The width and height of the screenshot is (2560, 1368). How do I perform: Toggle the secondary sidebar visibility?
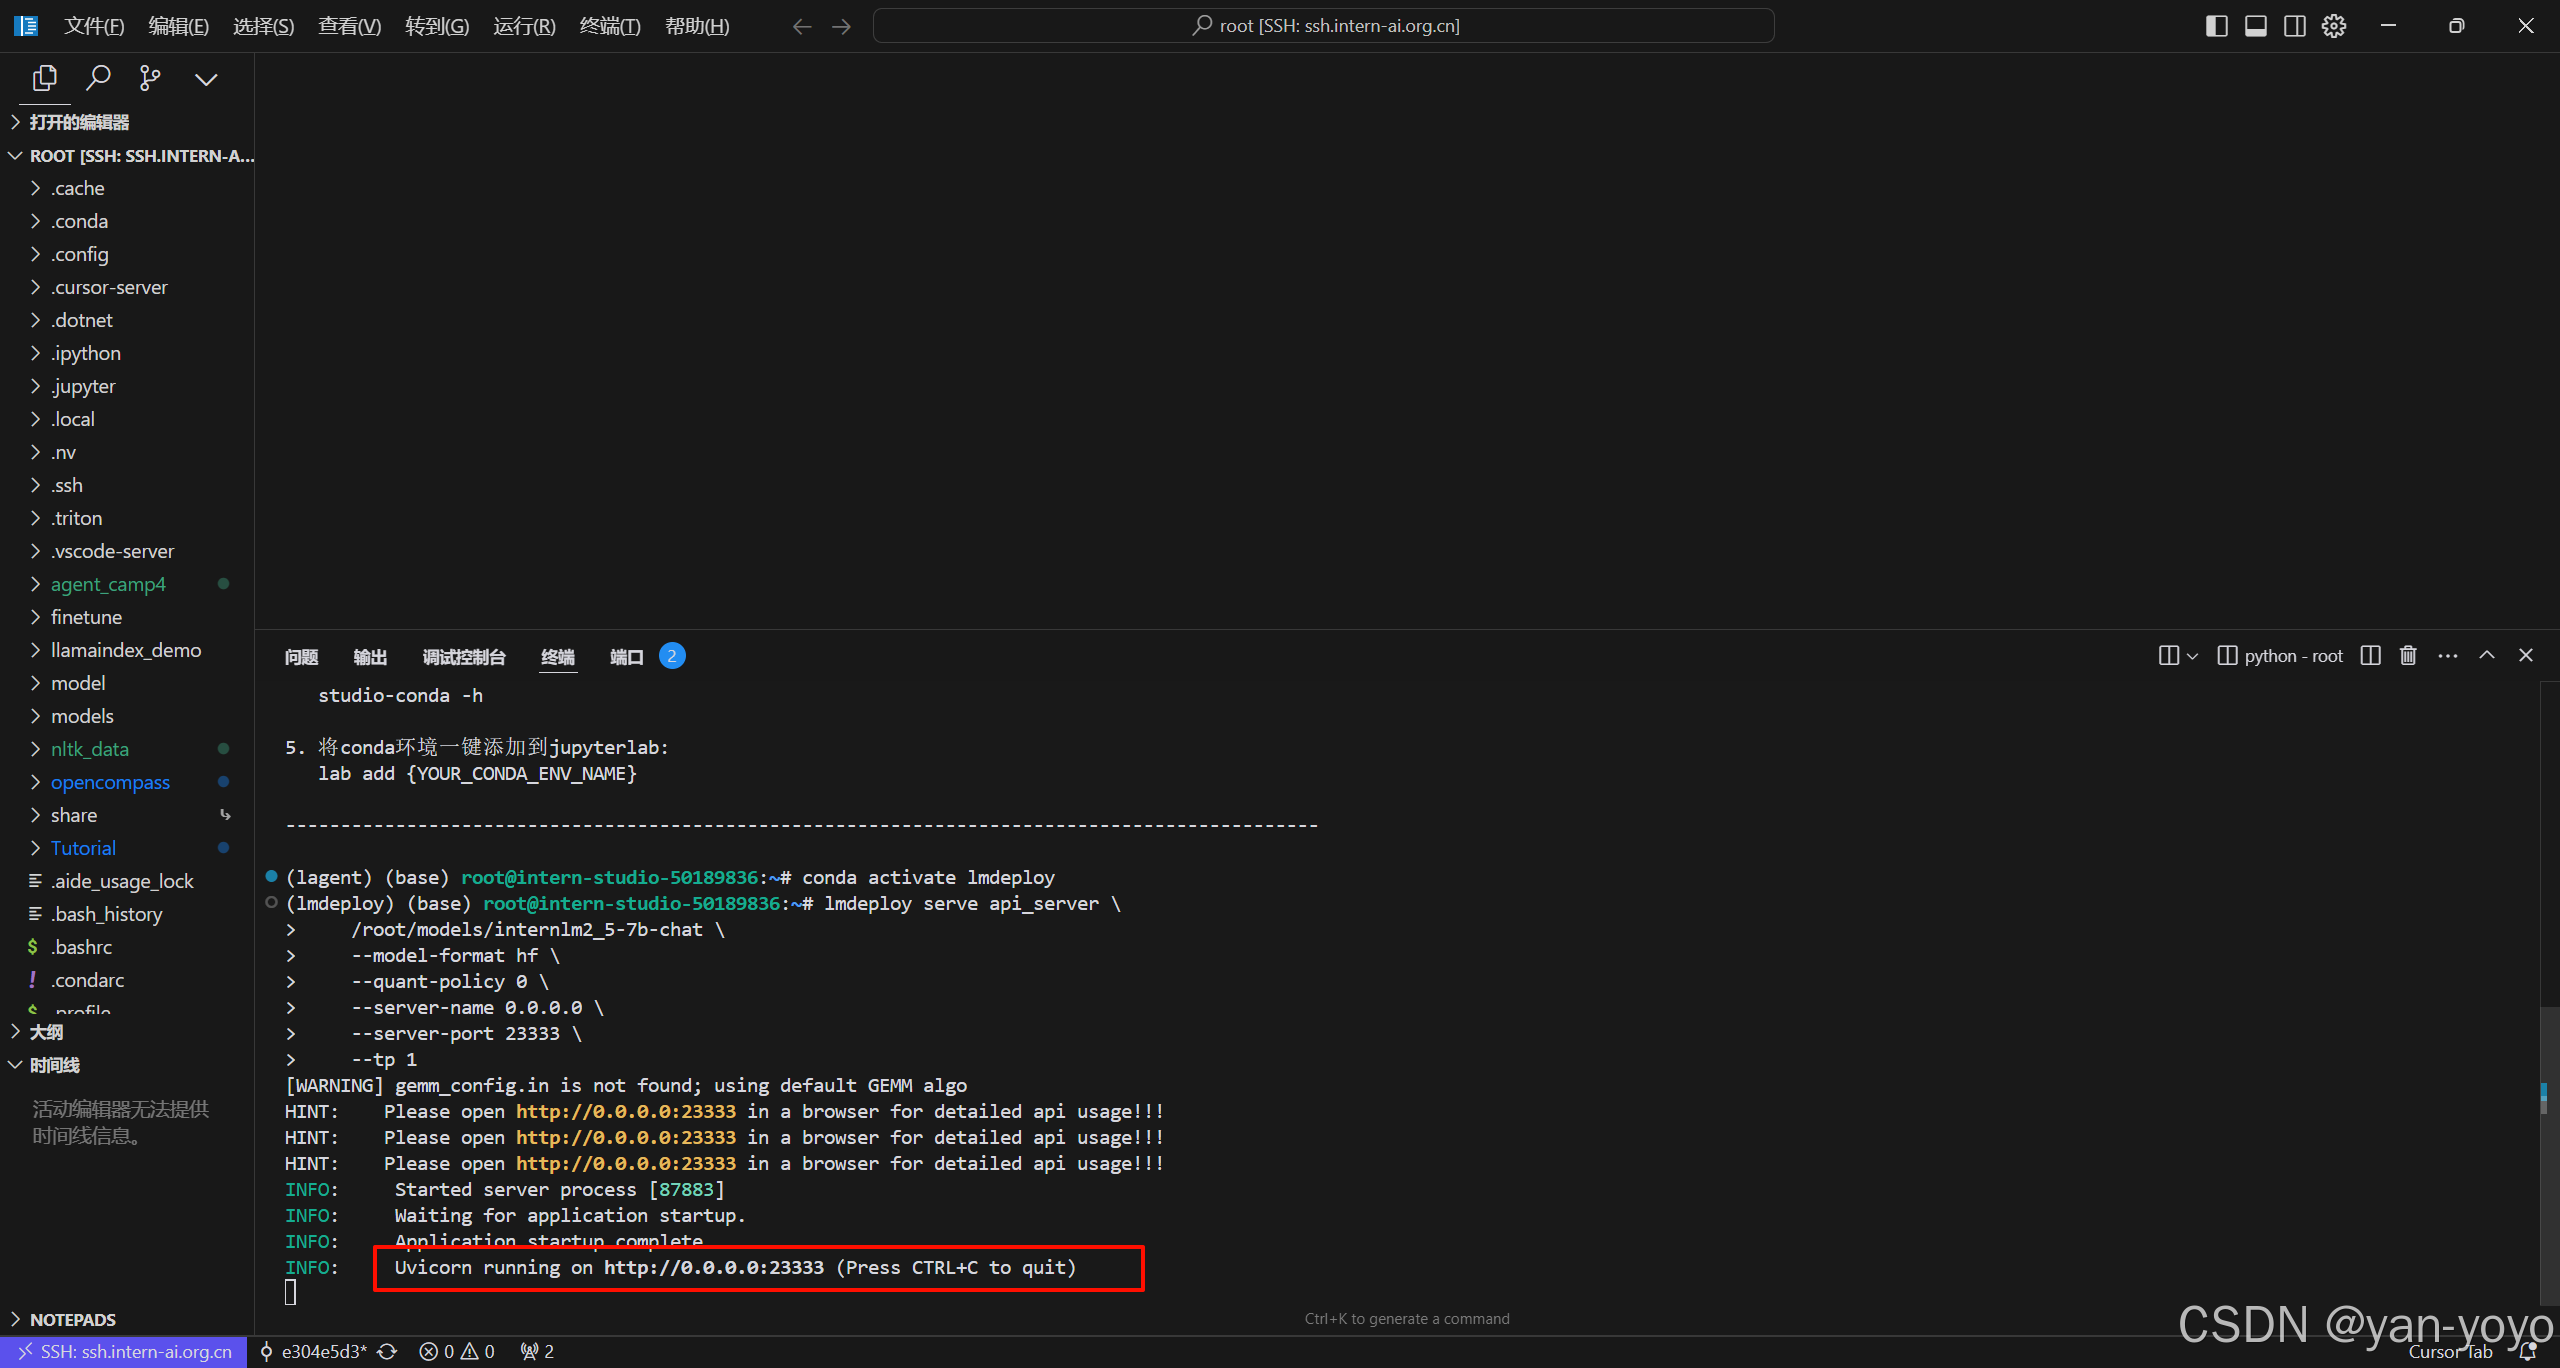click(2294, 25)
